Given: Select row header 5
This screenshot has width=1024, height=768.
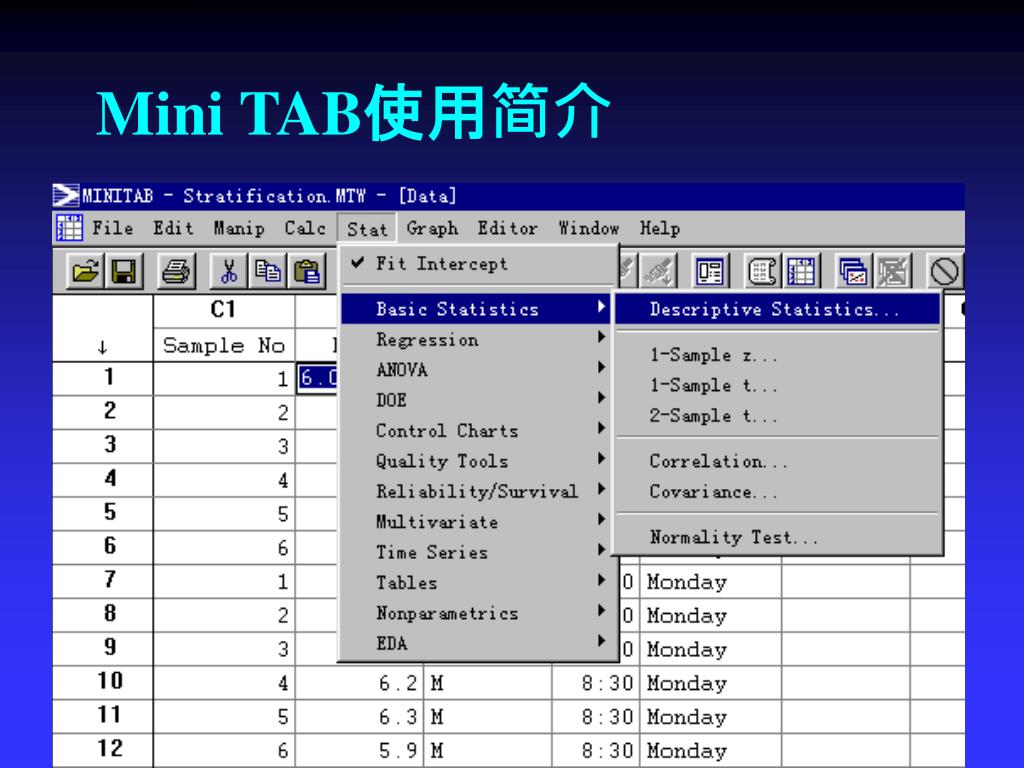Looking at the screenshot, I should pos(103,513).
